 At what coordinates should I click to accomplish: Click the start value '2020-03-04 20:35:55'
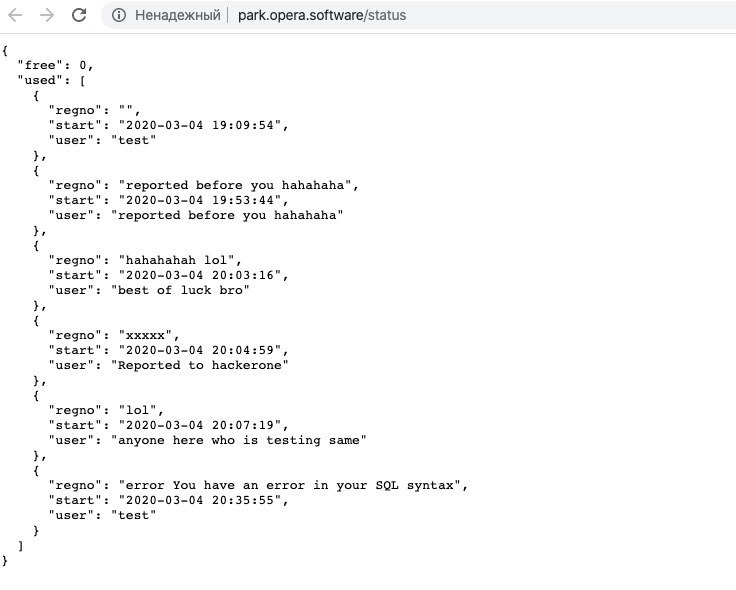(x=200, y=500)
